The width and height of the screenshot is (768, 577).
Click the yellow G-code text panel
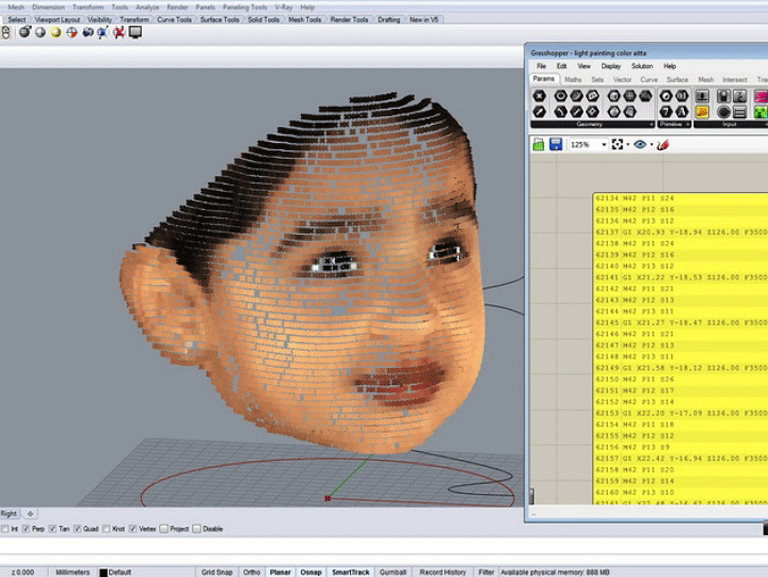click(x=680, y=350)
